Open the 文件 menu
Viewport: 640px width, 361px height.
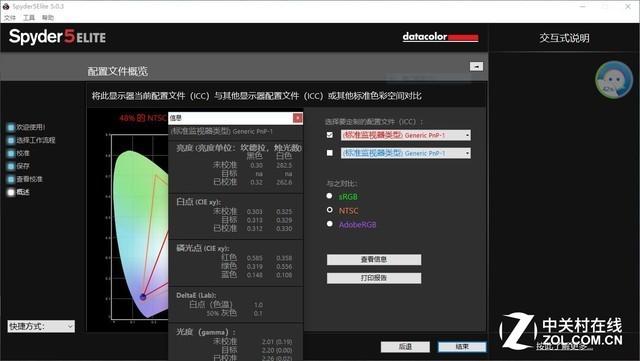tap(9, 18)
